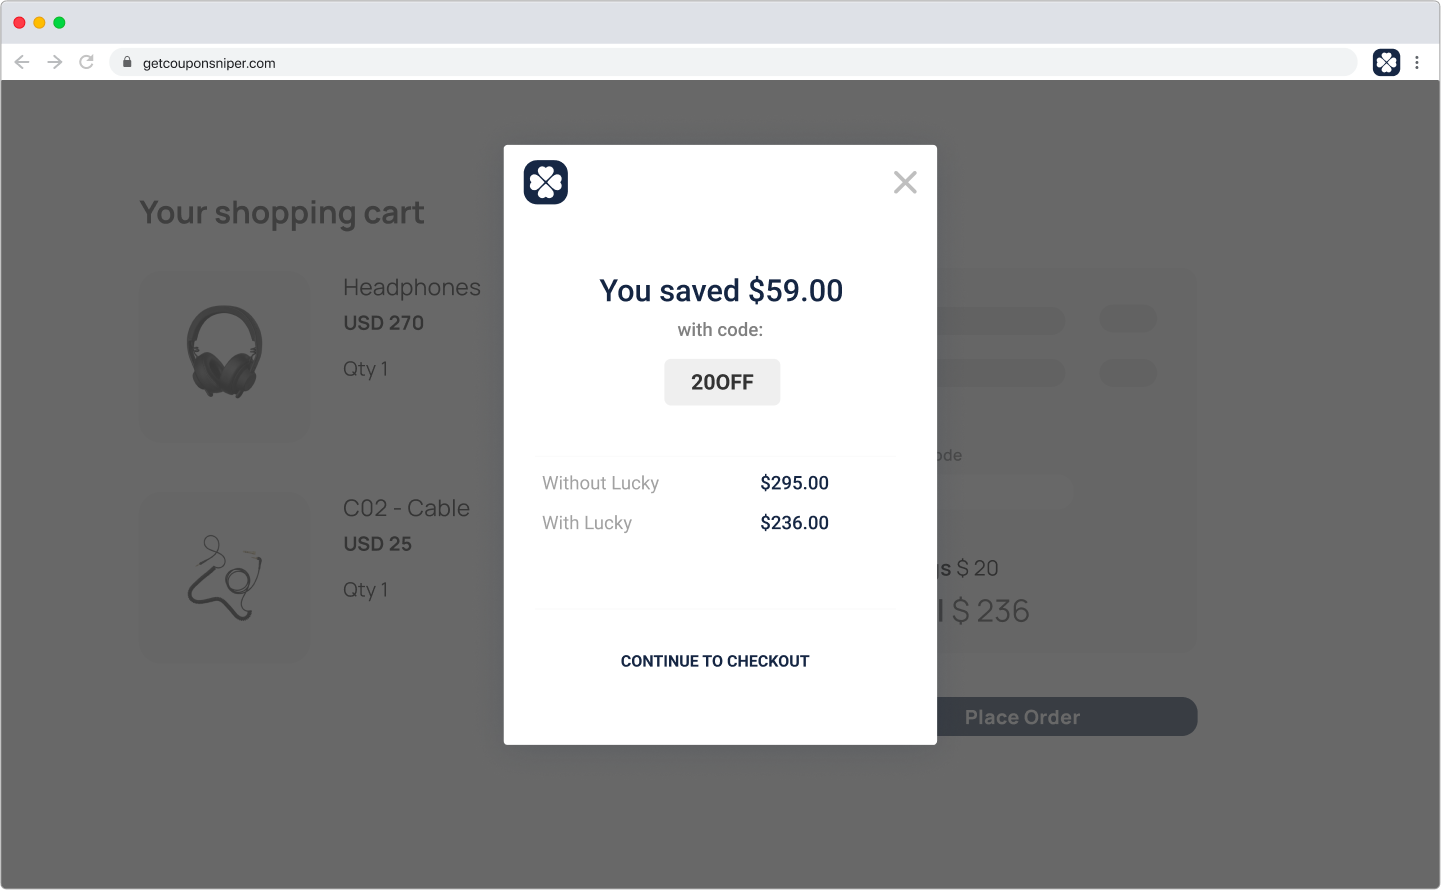Click the lock icon in address bar
Viewport: 1441px width, 890px height.
127,62
